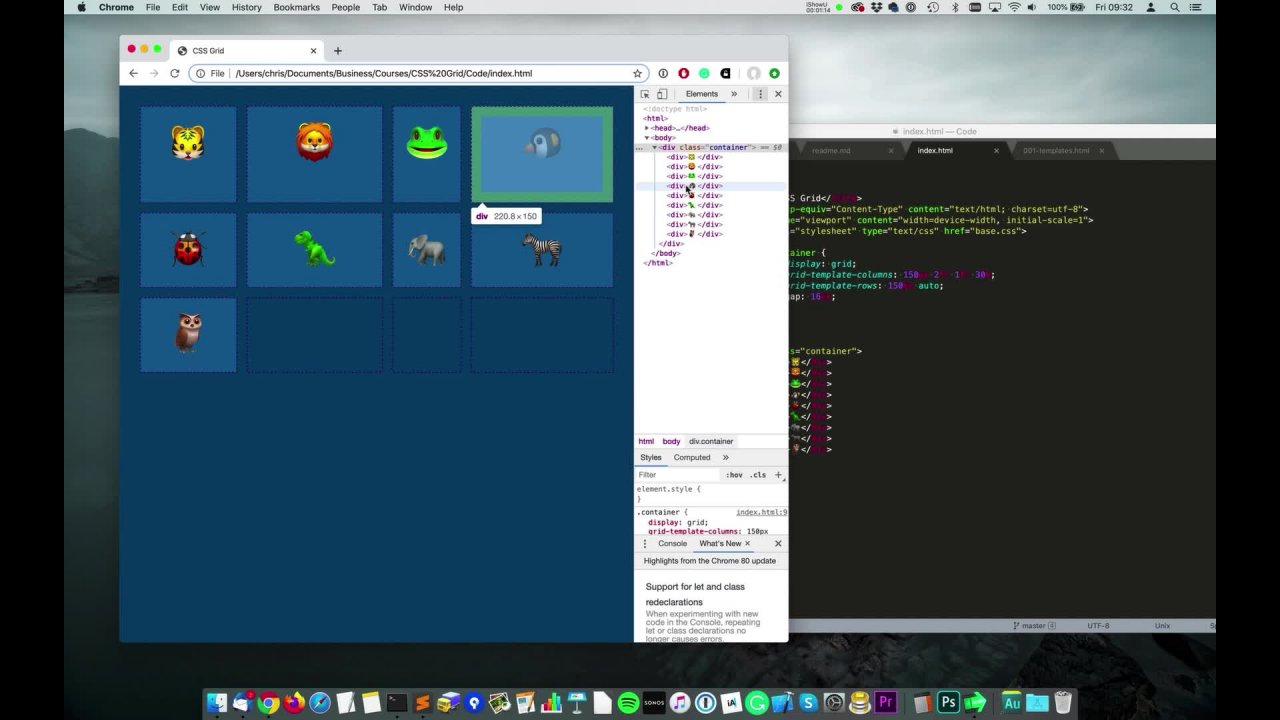Select the closing /body tag line

(x=667, y=253)
